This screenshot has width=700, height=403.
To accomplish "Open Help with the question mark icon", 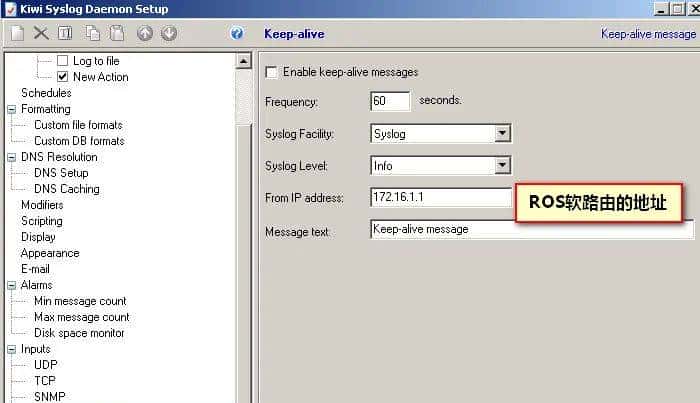I will tap(237, 33).
